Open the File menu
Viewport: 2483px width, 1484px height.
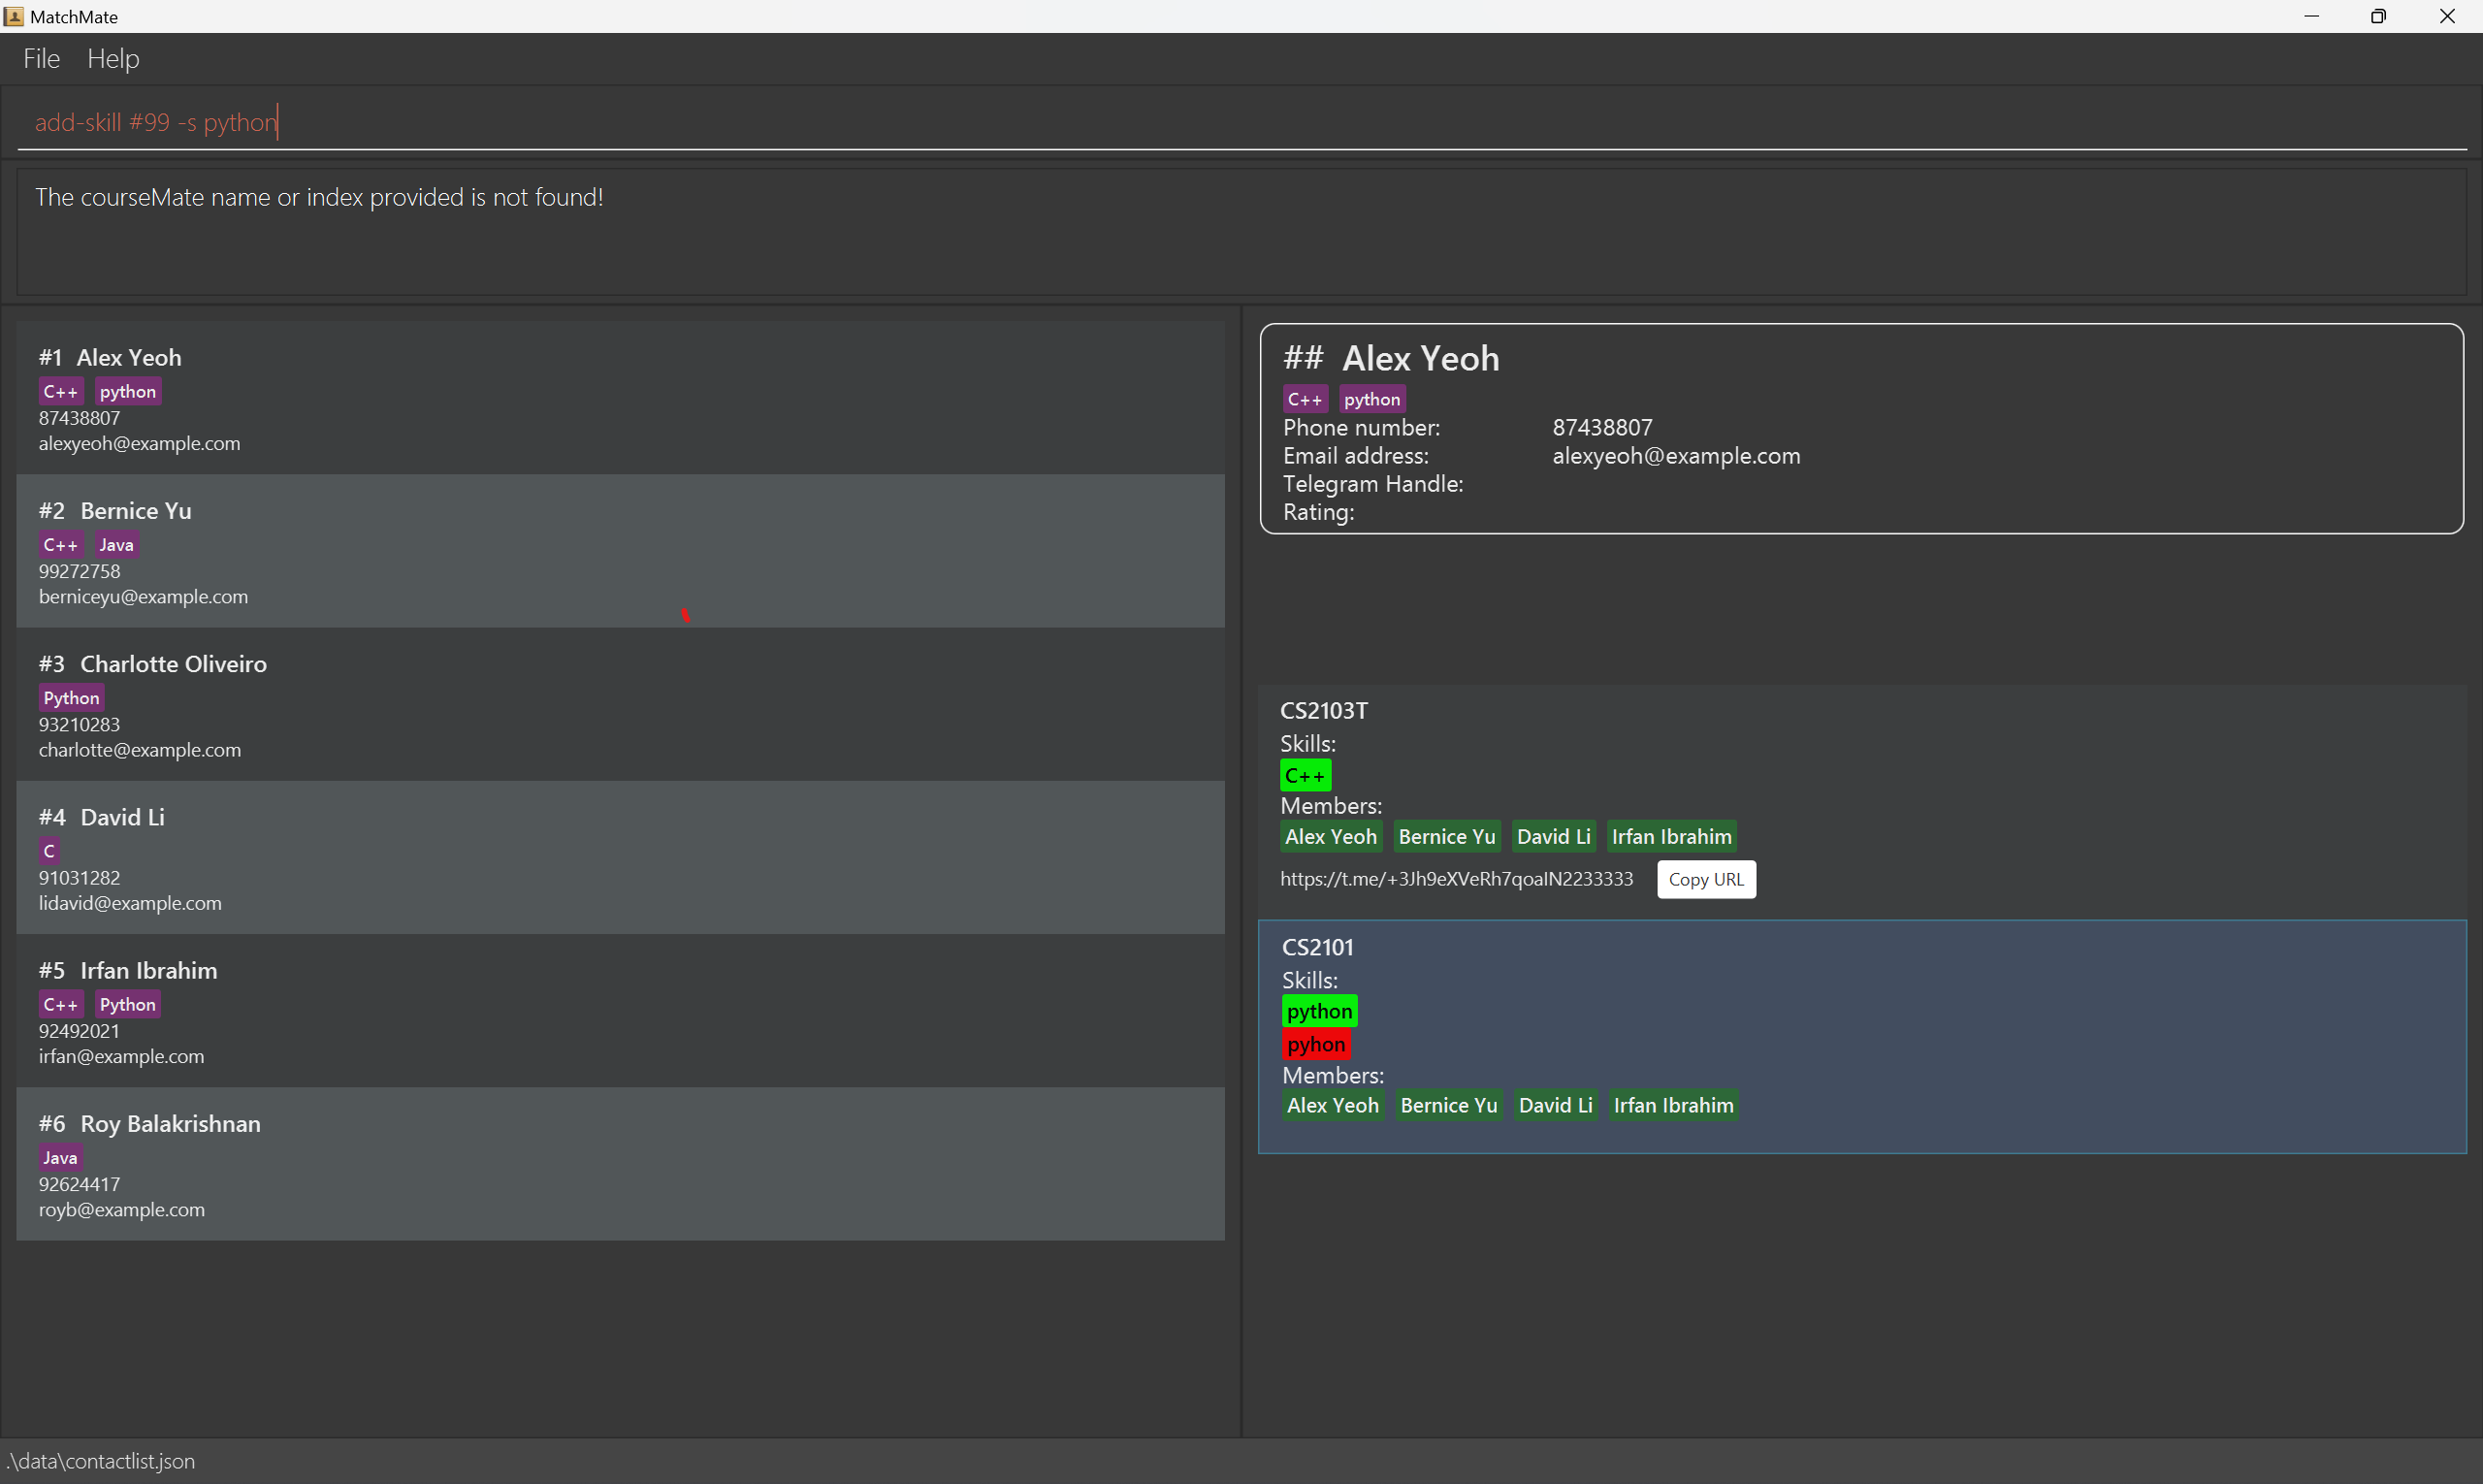tap(41, 59)
